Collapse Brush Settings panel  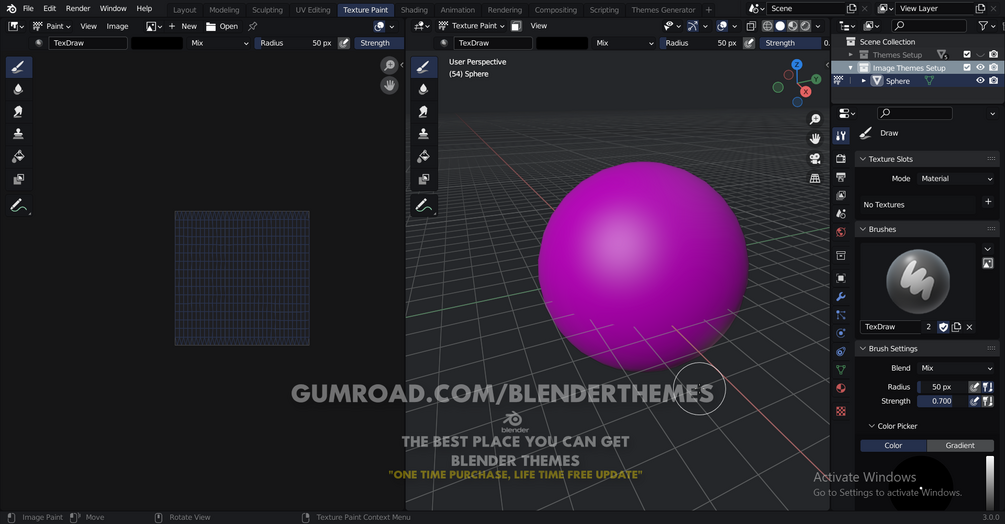[863, 348]
